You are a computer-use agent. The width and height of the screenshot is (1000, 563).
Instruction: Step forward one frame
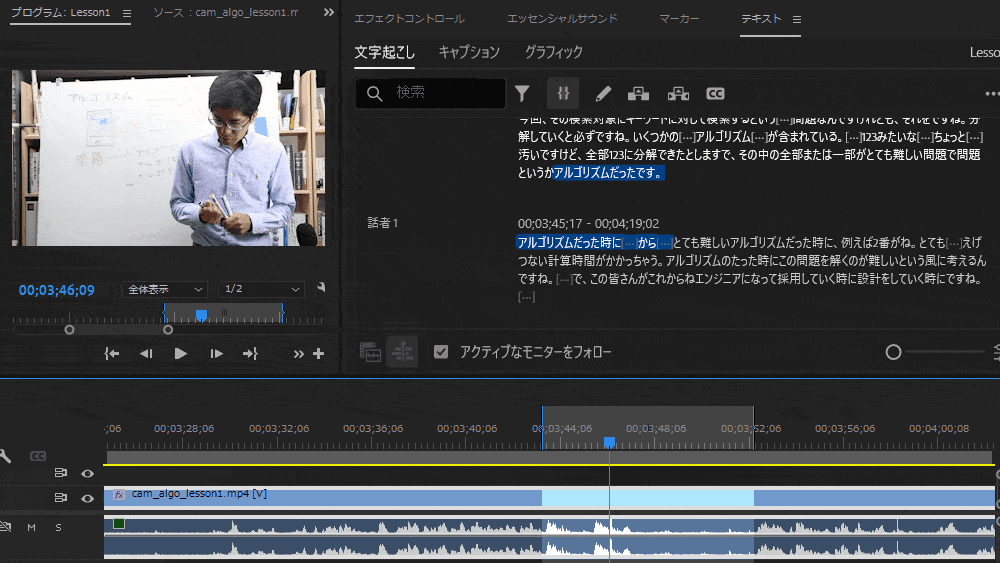pyautogui.click(x=216, y=353)
